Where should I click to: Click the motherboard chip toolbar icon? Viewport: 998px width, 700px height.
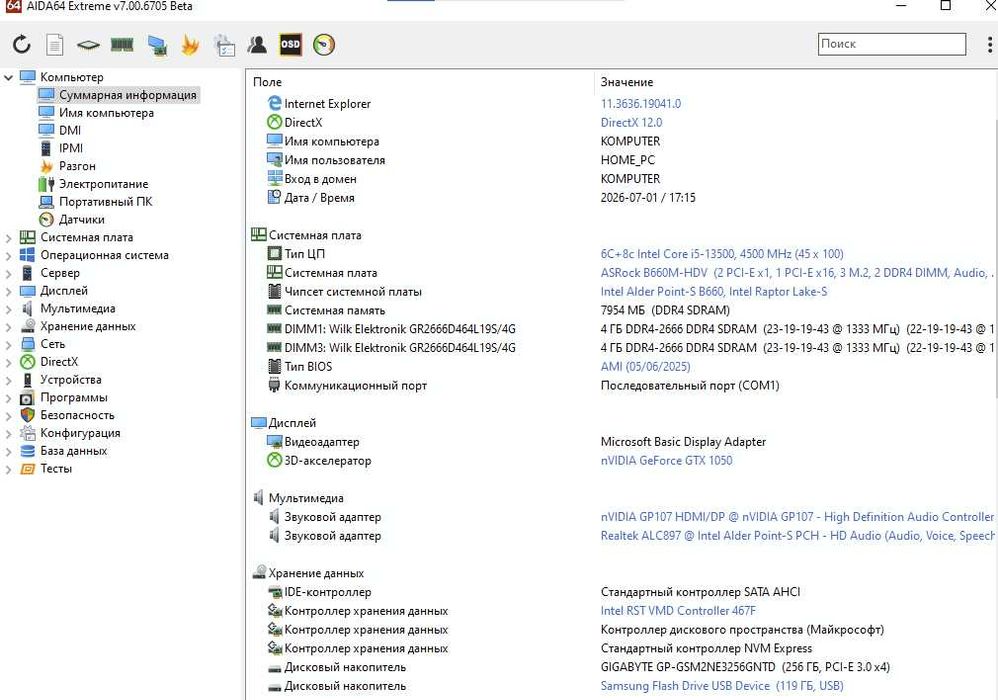(x=88, y=45)
